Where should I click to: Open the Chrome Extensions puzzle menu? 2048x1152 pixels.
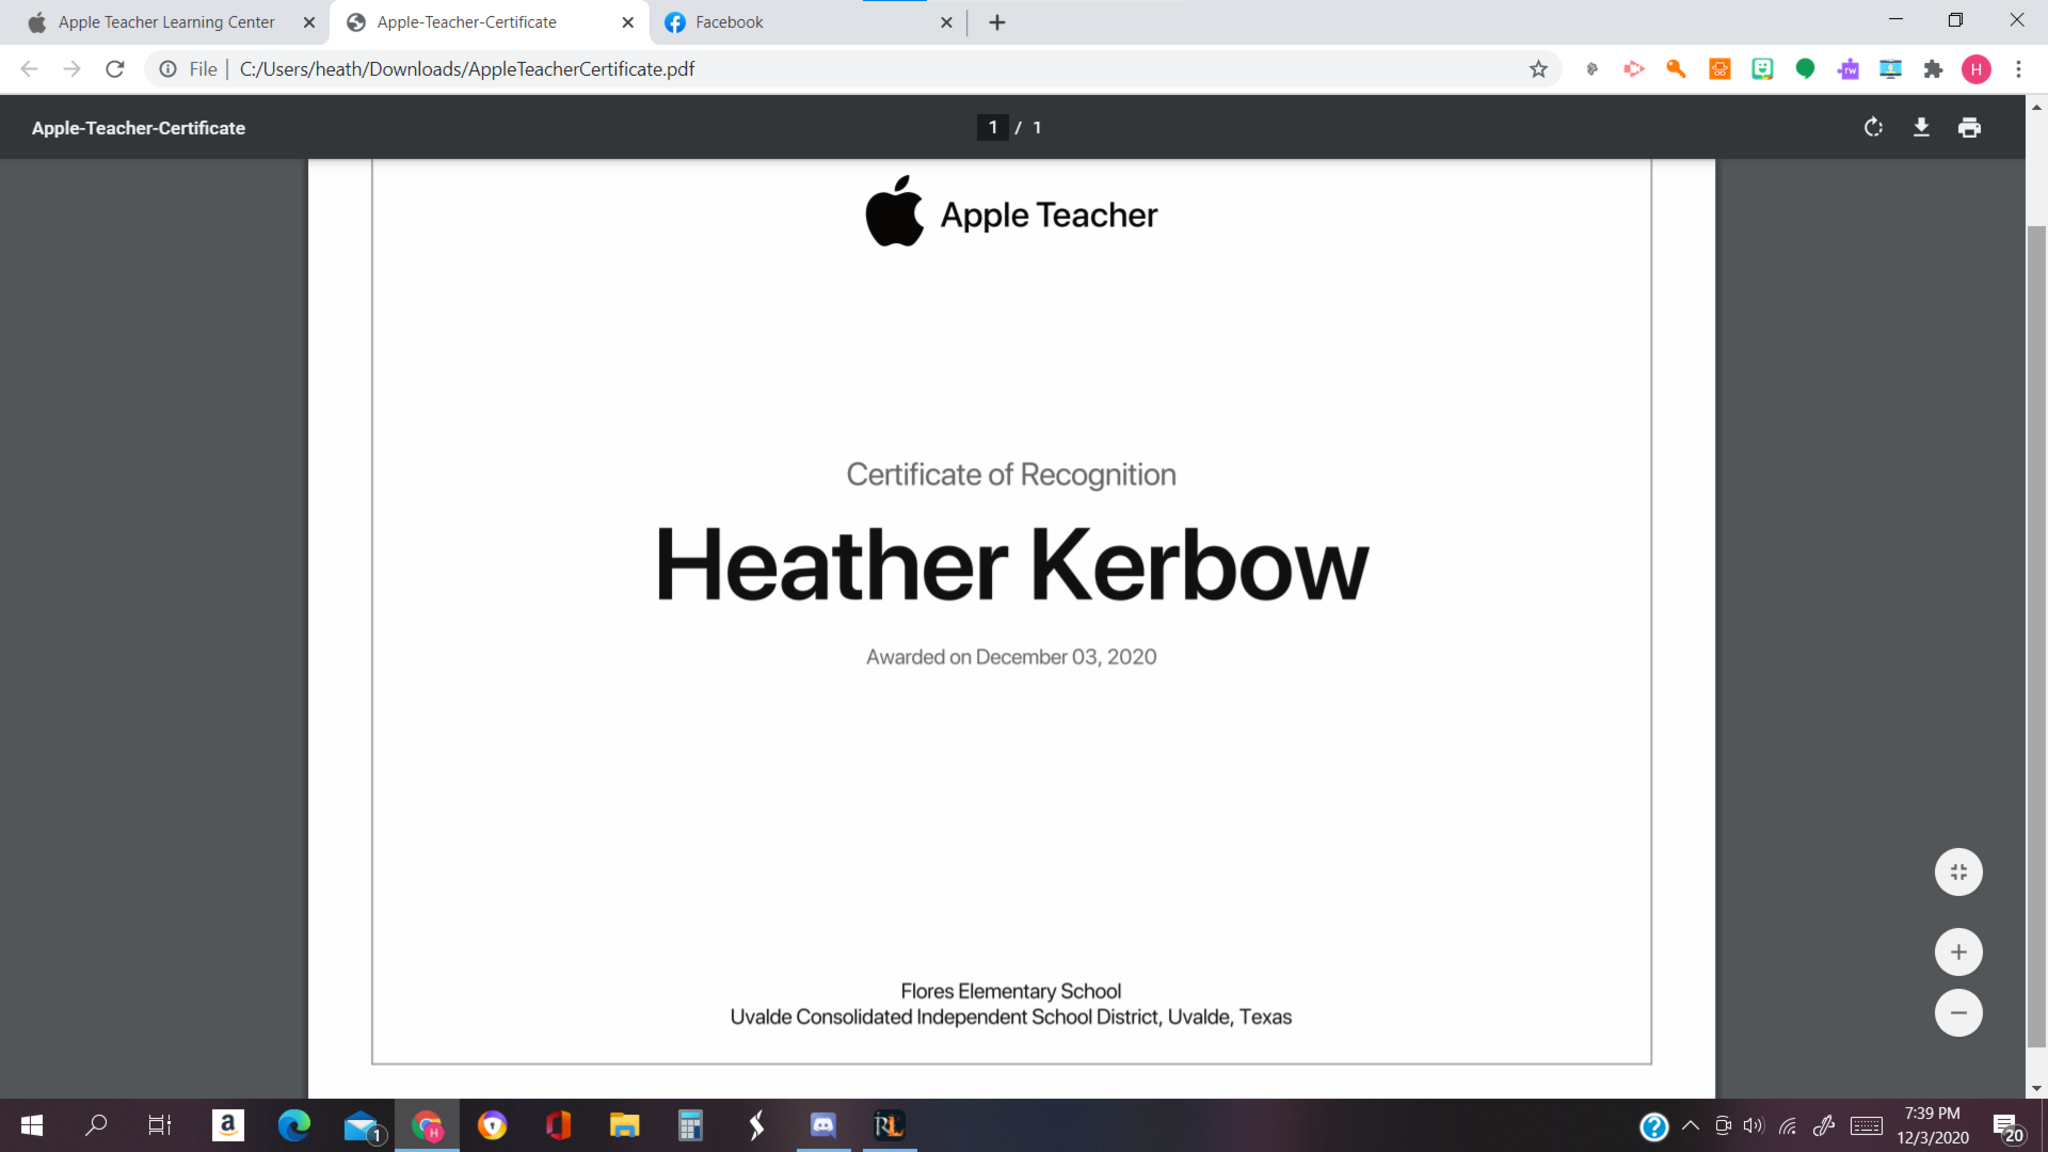[1933, 69]
